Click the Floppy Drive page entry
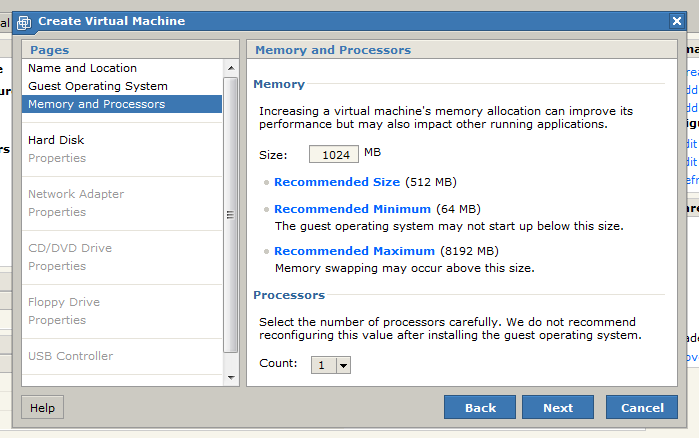The image size is (699, 438). 64,302
